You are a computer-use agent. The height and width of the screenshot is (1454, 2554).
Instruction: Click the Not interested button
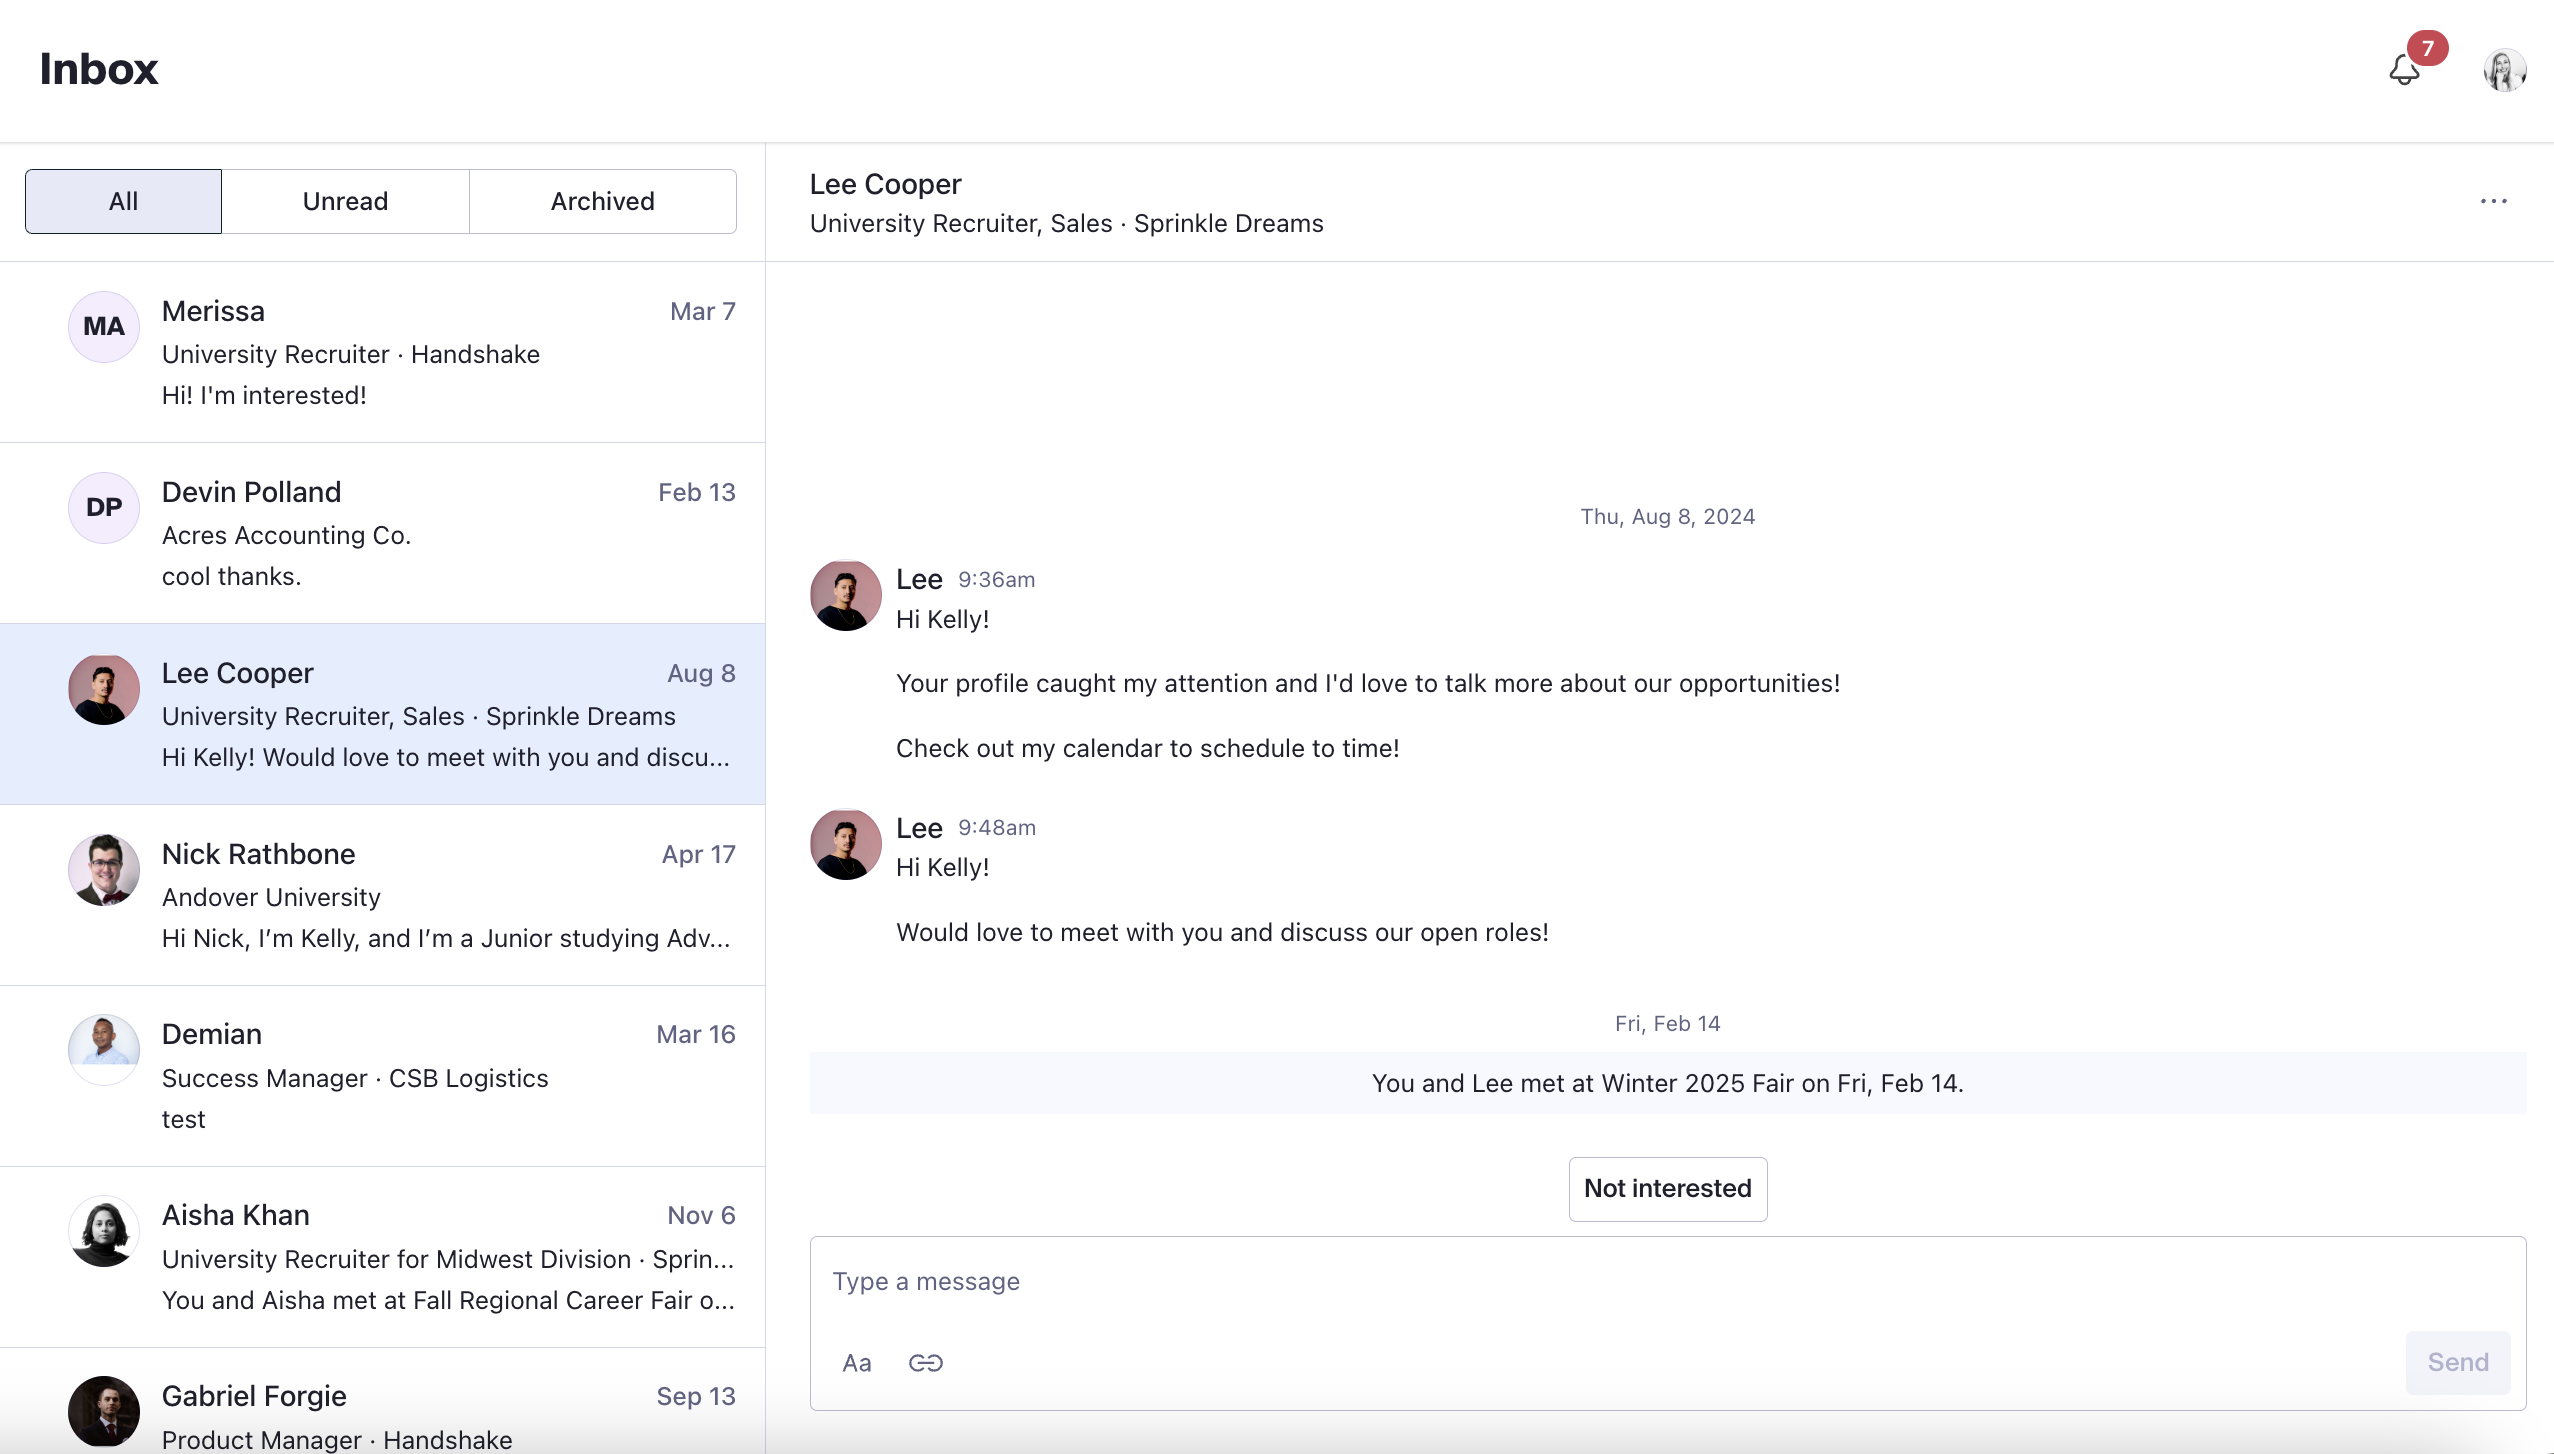1668,1189
